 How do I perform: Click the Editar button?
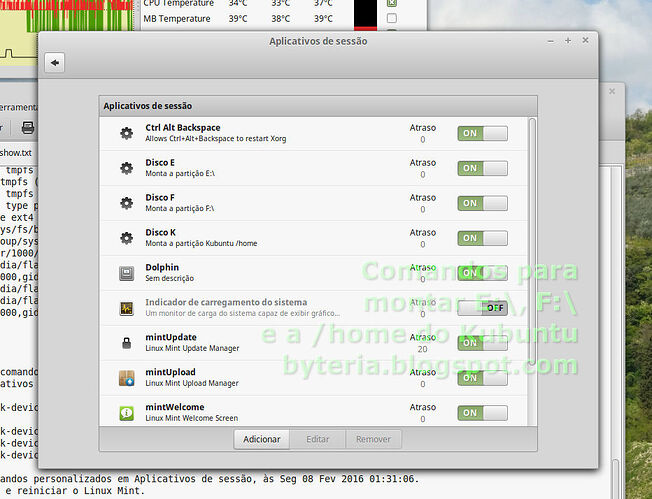click(x=318, y=439)
